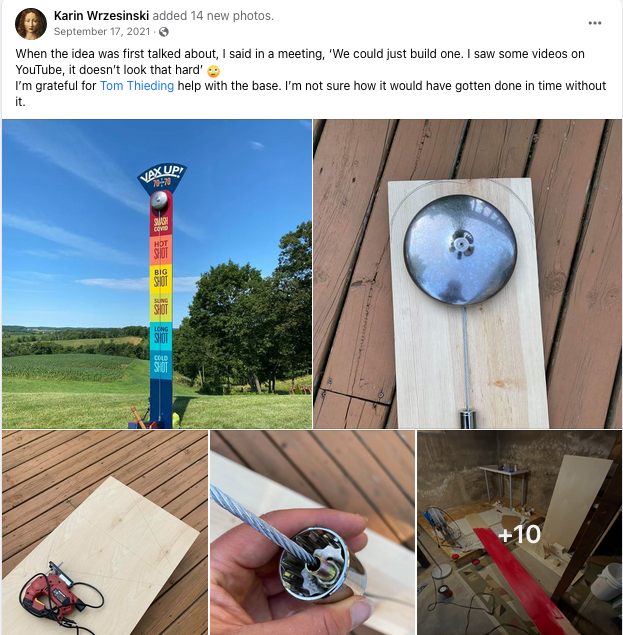Open Karin Wrzesinski's profile picture

[31, 23]
